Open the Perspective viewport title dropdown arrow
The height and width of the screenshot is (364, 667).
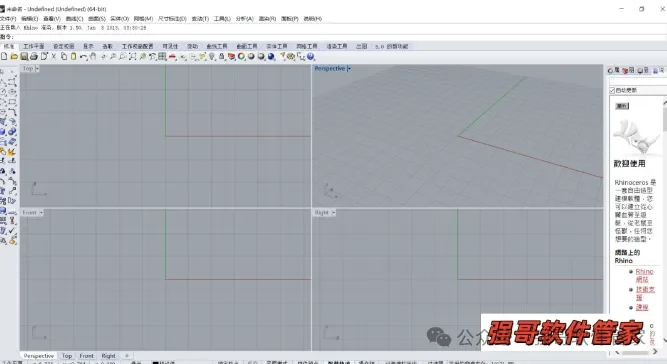click(x=349, y=68)
